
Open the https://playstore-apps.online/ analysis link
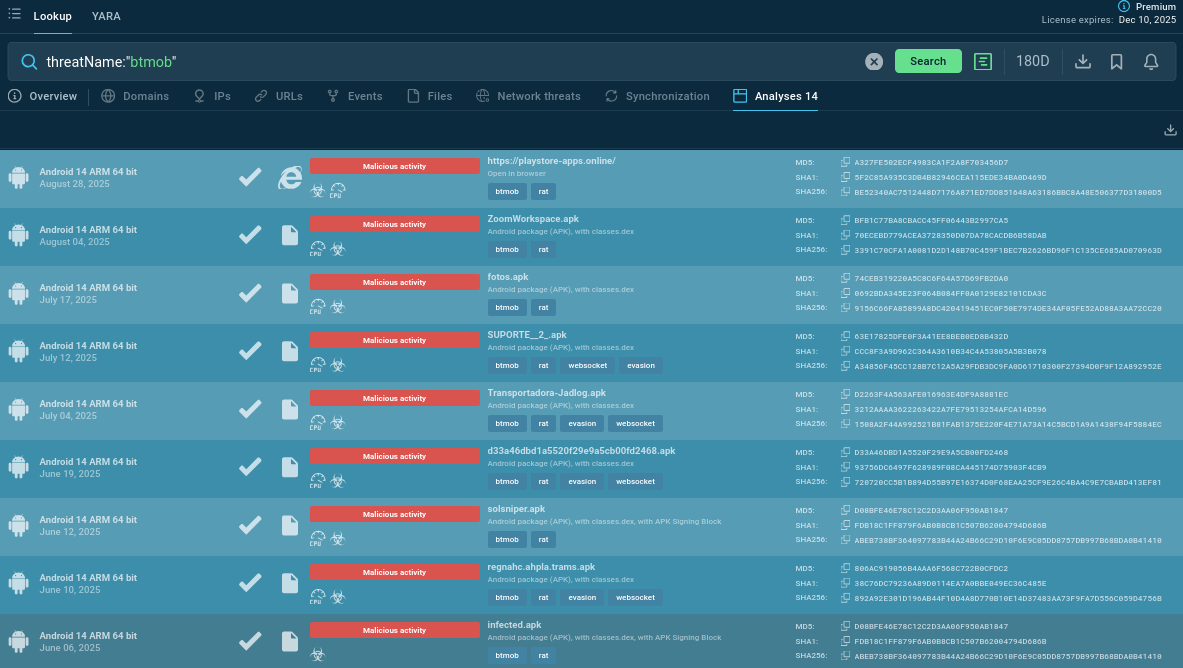coord(551,161)
